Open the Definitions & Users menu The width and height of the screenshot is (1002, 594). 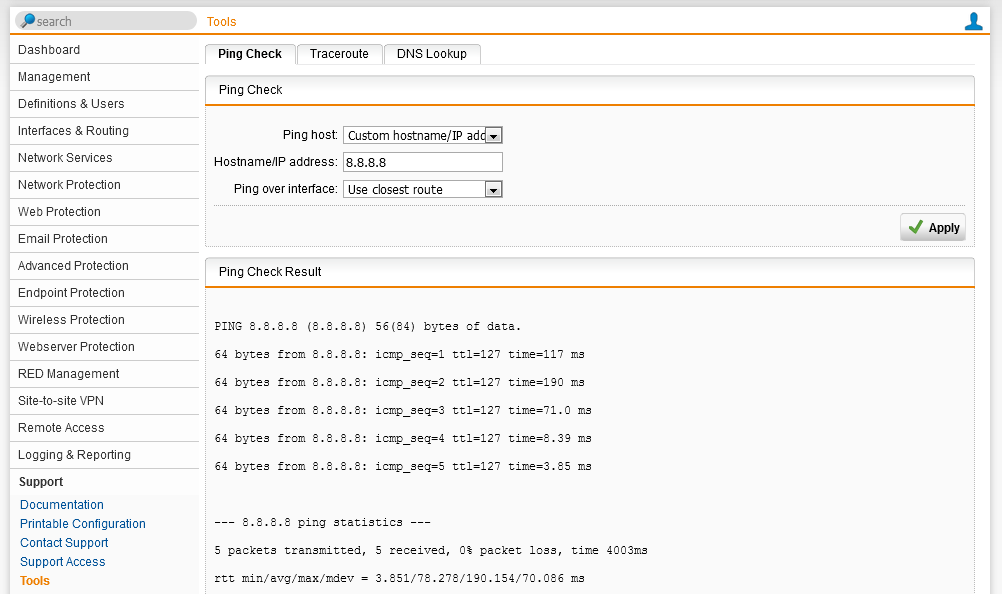click(71, 104)
